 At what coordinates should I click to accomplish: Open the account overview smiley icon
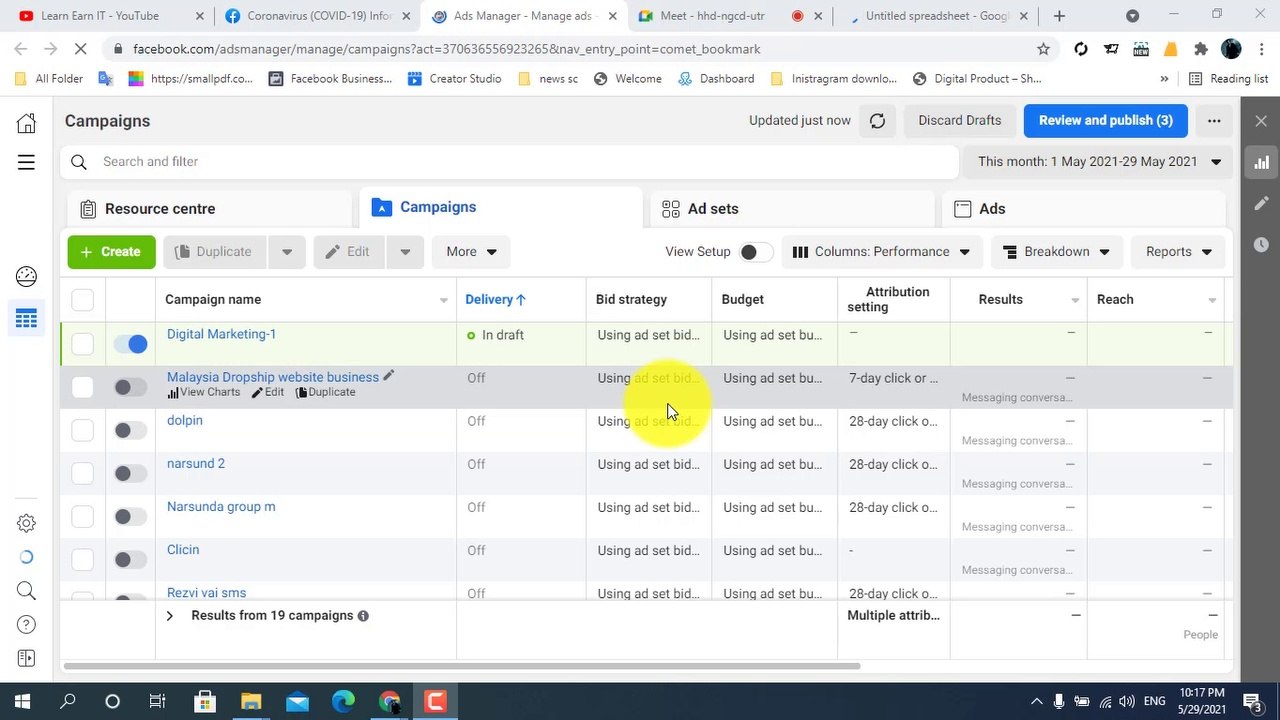26,277
